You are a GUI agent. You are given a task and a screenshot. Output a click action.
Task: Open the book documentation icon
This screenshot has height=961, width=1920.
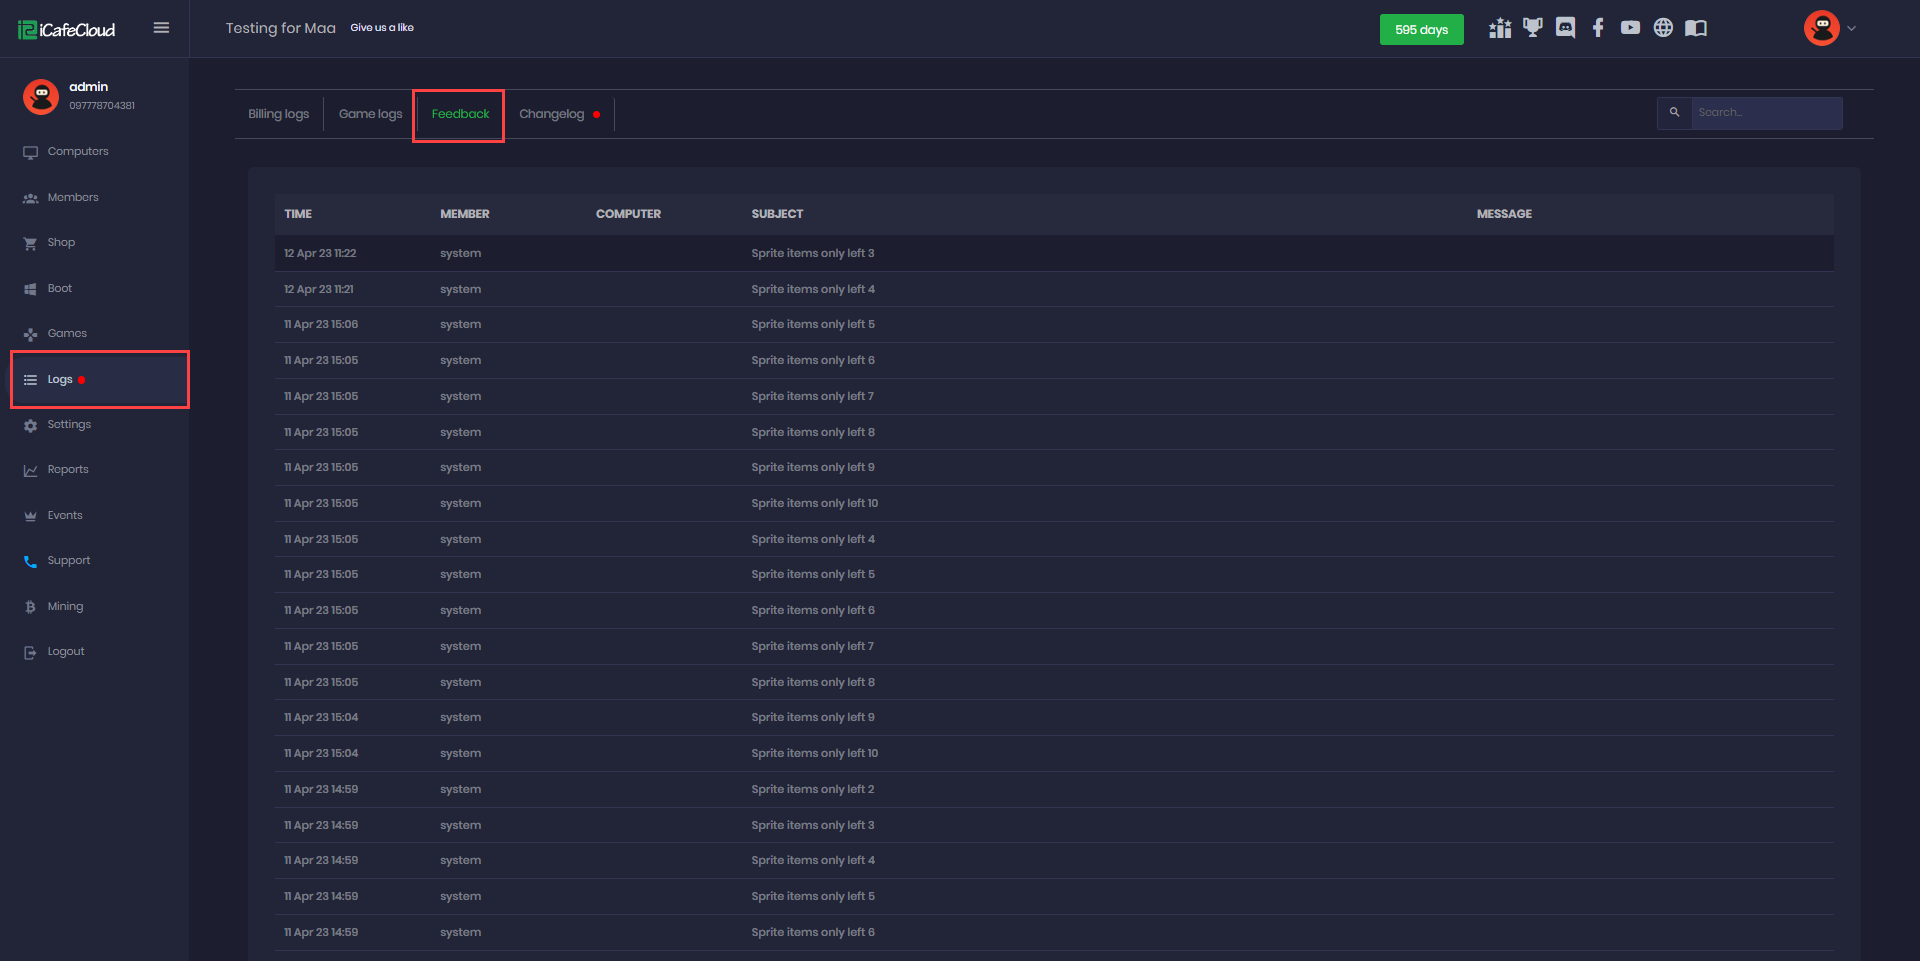(x=1696, y=28)
